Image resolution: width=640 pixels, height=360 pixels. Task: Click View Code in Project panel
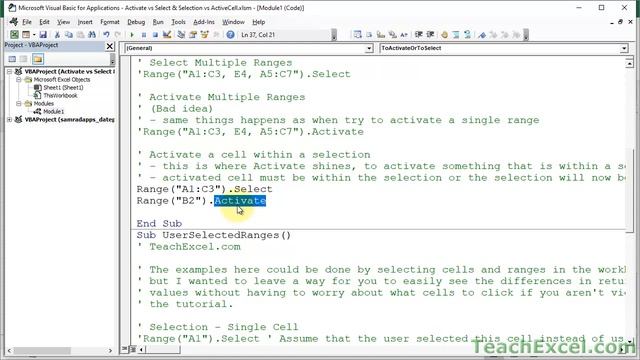[x=12, y=59]
